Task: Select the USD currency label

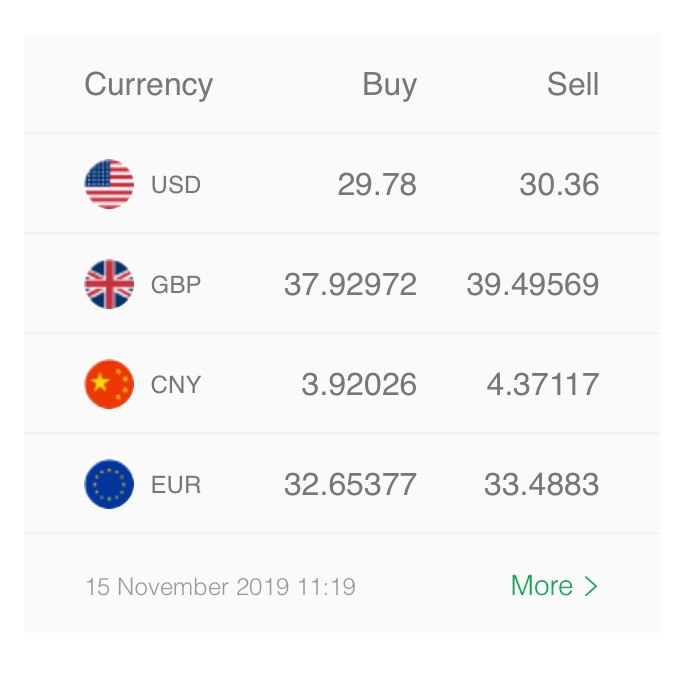Action: 176,184
